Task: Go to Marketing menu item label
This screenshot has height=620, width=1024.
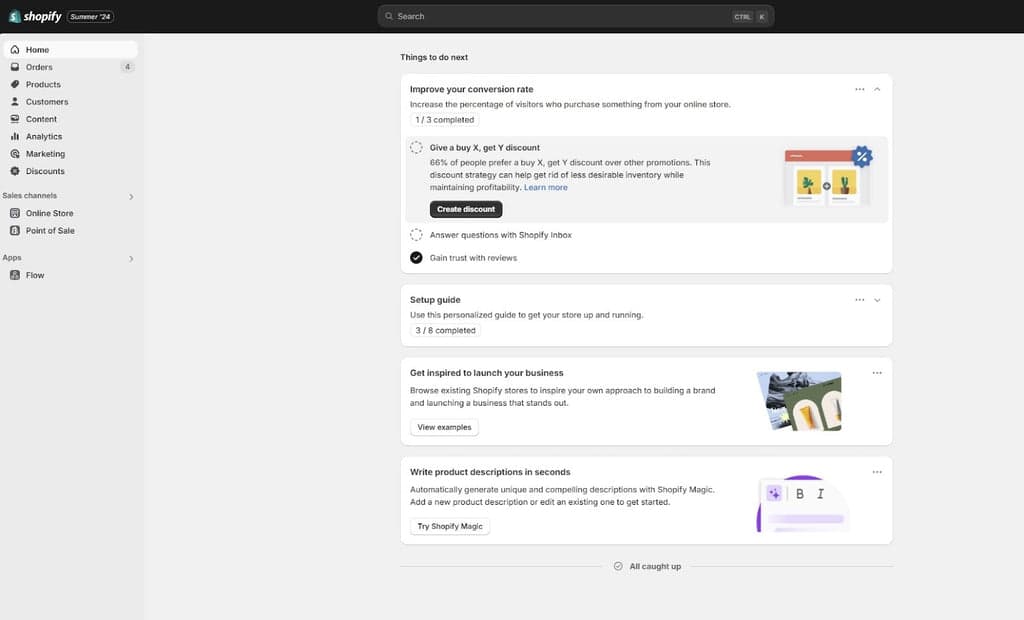Action: tap(45, 154)
